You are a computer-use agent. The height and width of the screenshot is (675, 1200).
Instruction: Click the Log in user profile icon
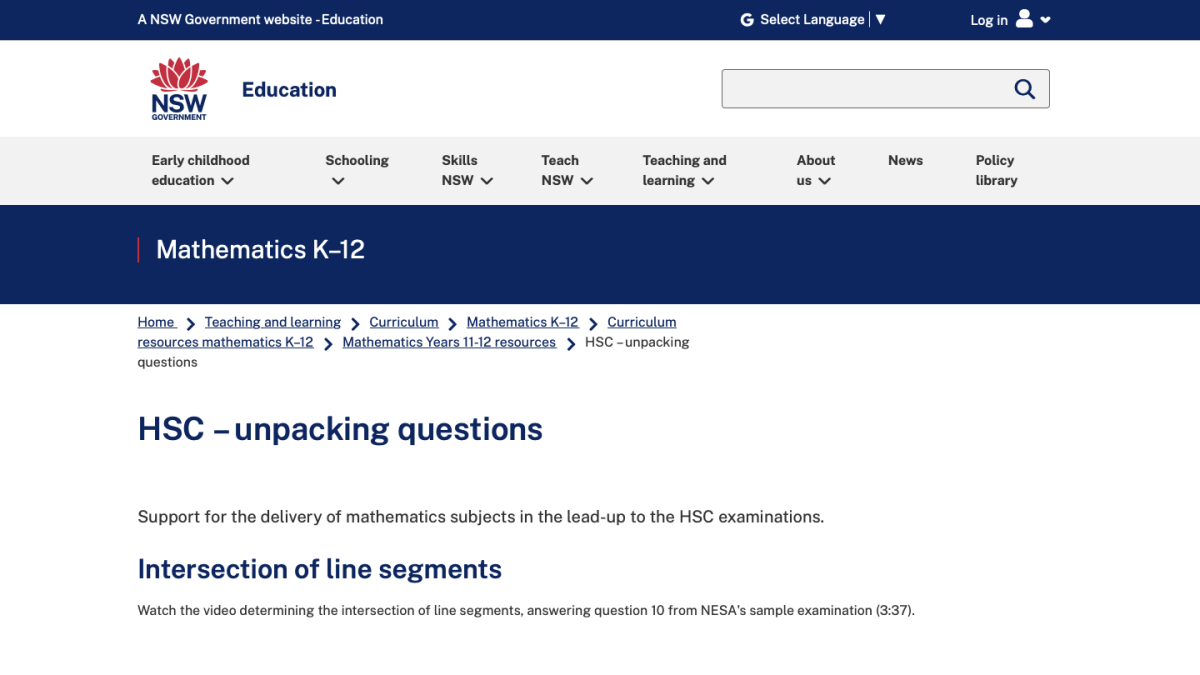pos(1024,19)
